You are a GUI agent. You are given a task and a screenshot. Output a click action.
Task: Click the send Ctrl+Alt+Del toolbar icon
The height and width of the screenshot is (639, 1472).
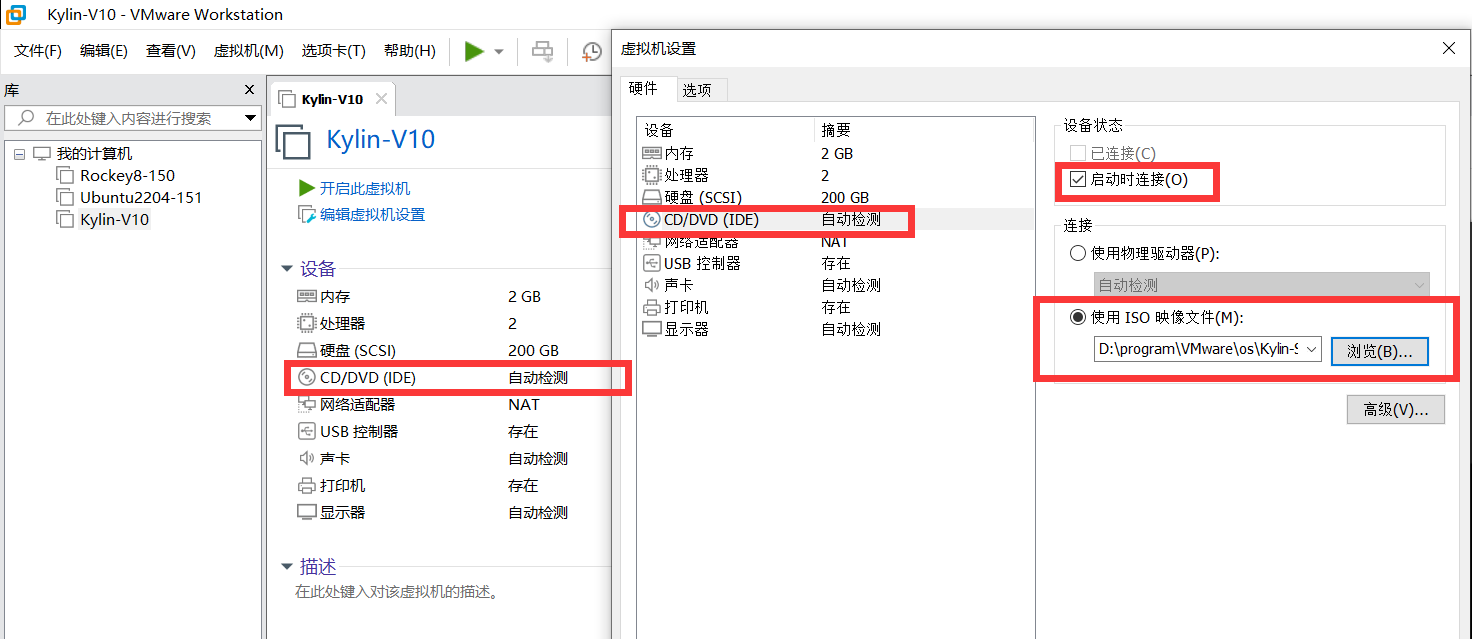[x=542, y=51]
